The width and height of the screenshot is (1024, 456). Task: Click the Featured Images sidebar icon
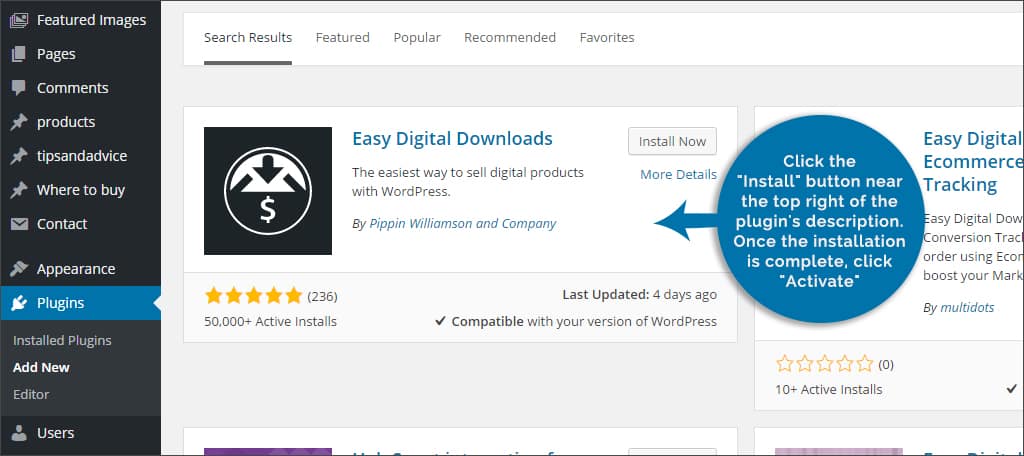point(19,20)
